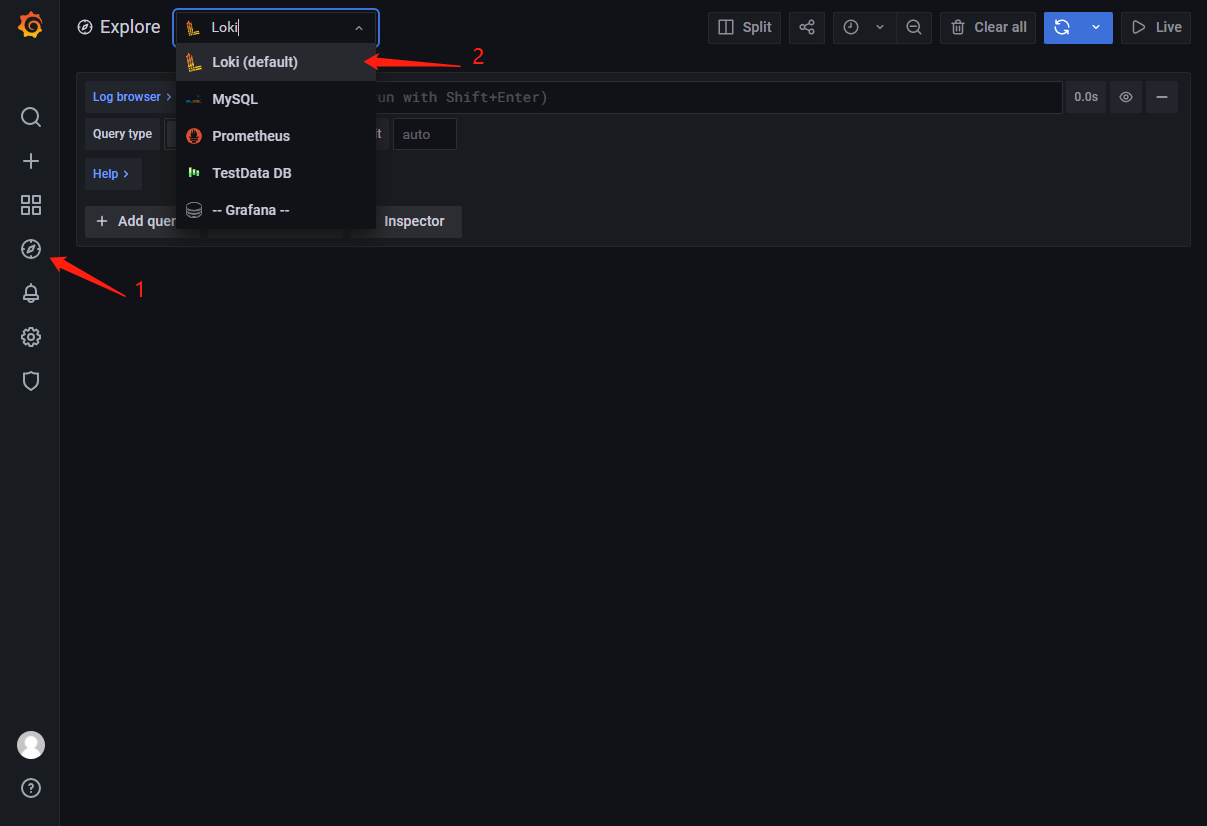Select MySQL data source
The height and width of the screenshot is (826, 1207).
point(276,99)
